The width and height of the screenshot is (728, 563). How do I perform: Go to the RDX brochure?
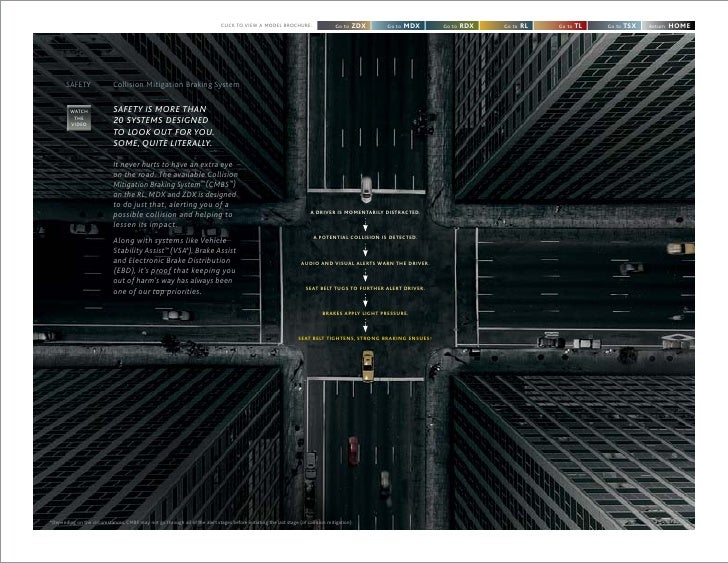click(x=452, y=26)
